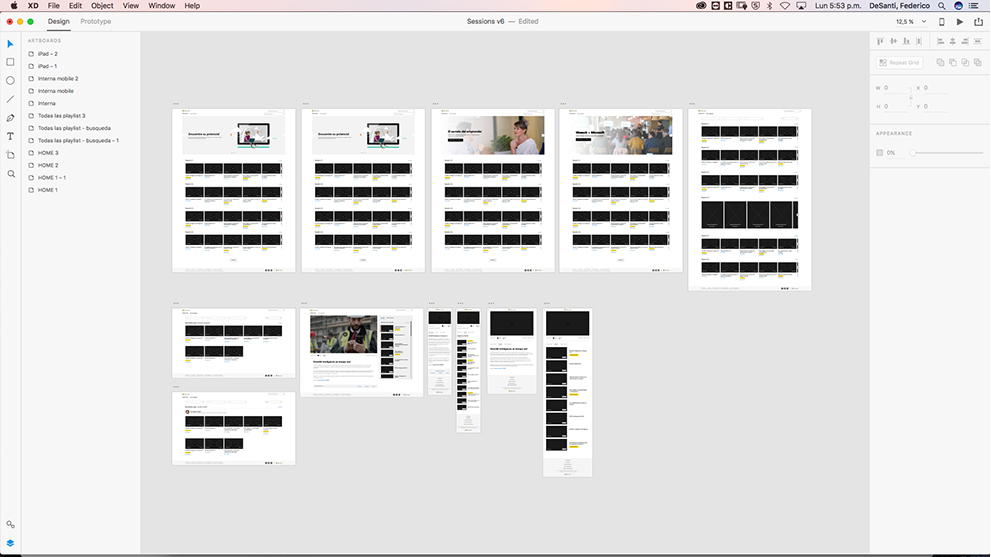
Task: Select the Line tool
Action: [x=11, y=99]
